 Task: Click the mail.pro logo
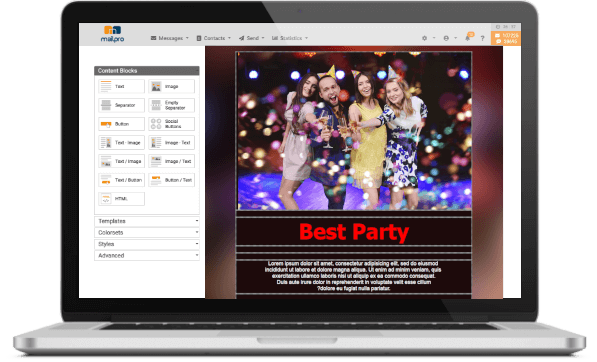point(112,34)
